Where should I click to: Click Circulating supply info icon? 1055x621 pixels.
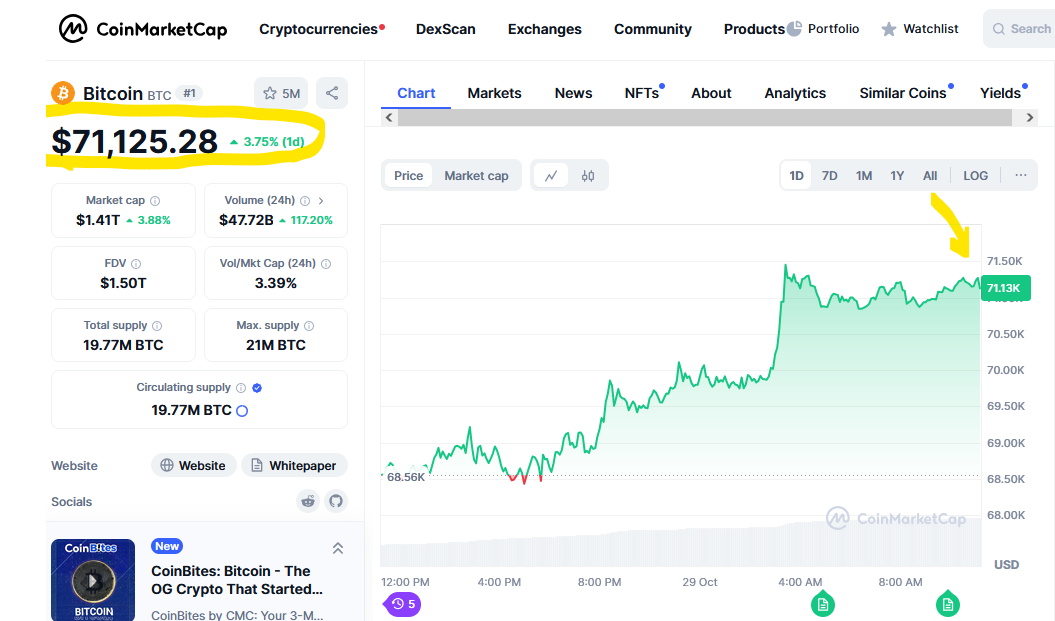241,388
